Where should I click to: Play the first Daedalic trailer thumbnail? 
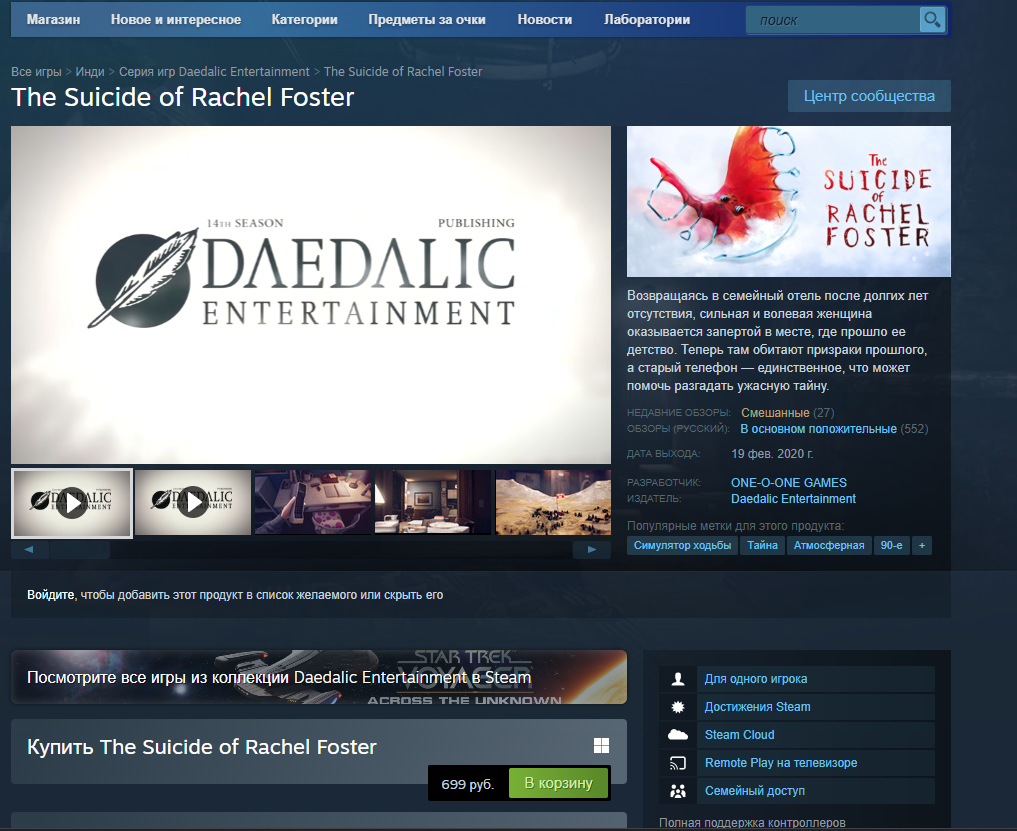click(x=72, y=503)
